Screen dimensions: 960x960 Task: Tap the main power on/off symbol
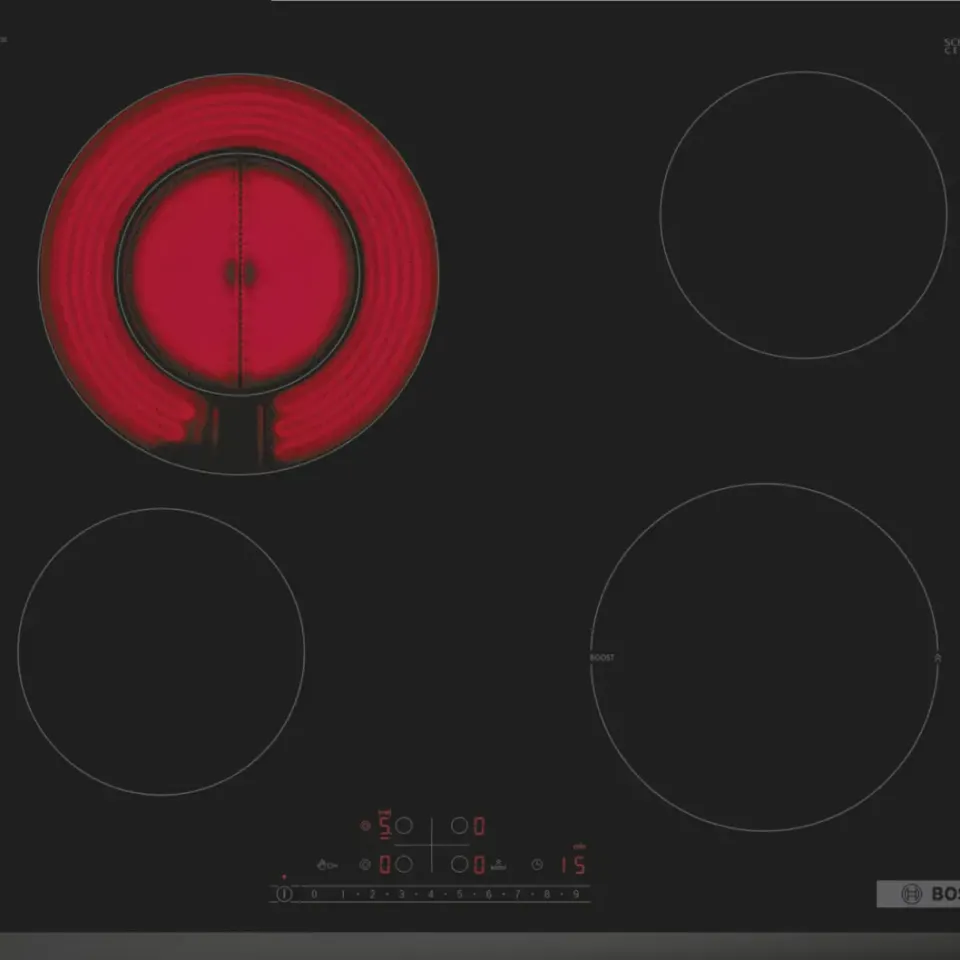[x=284, y=894]
